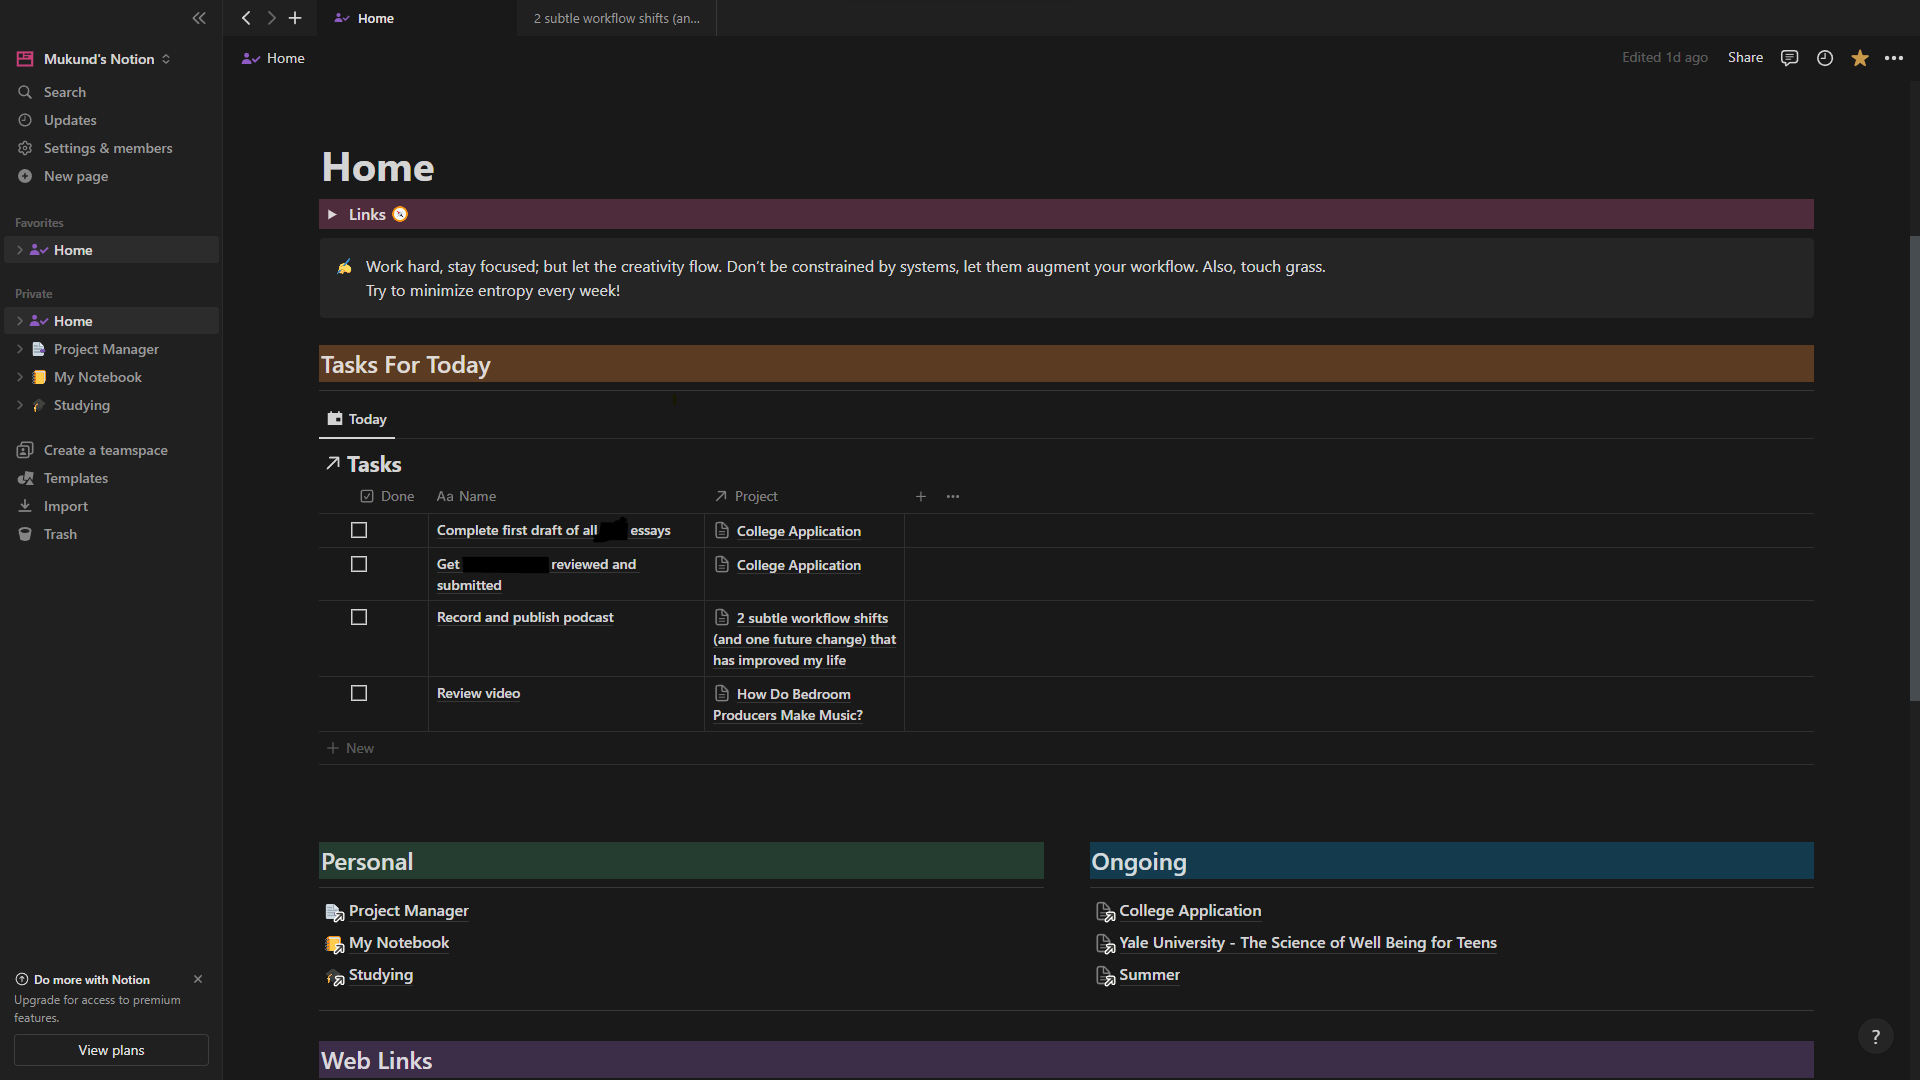1920x1080 pixels.
Task: Switch to 2 subtle workflow shifts tab
Action: point(616,18)
